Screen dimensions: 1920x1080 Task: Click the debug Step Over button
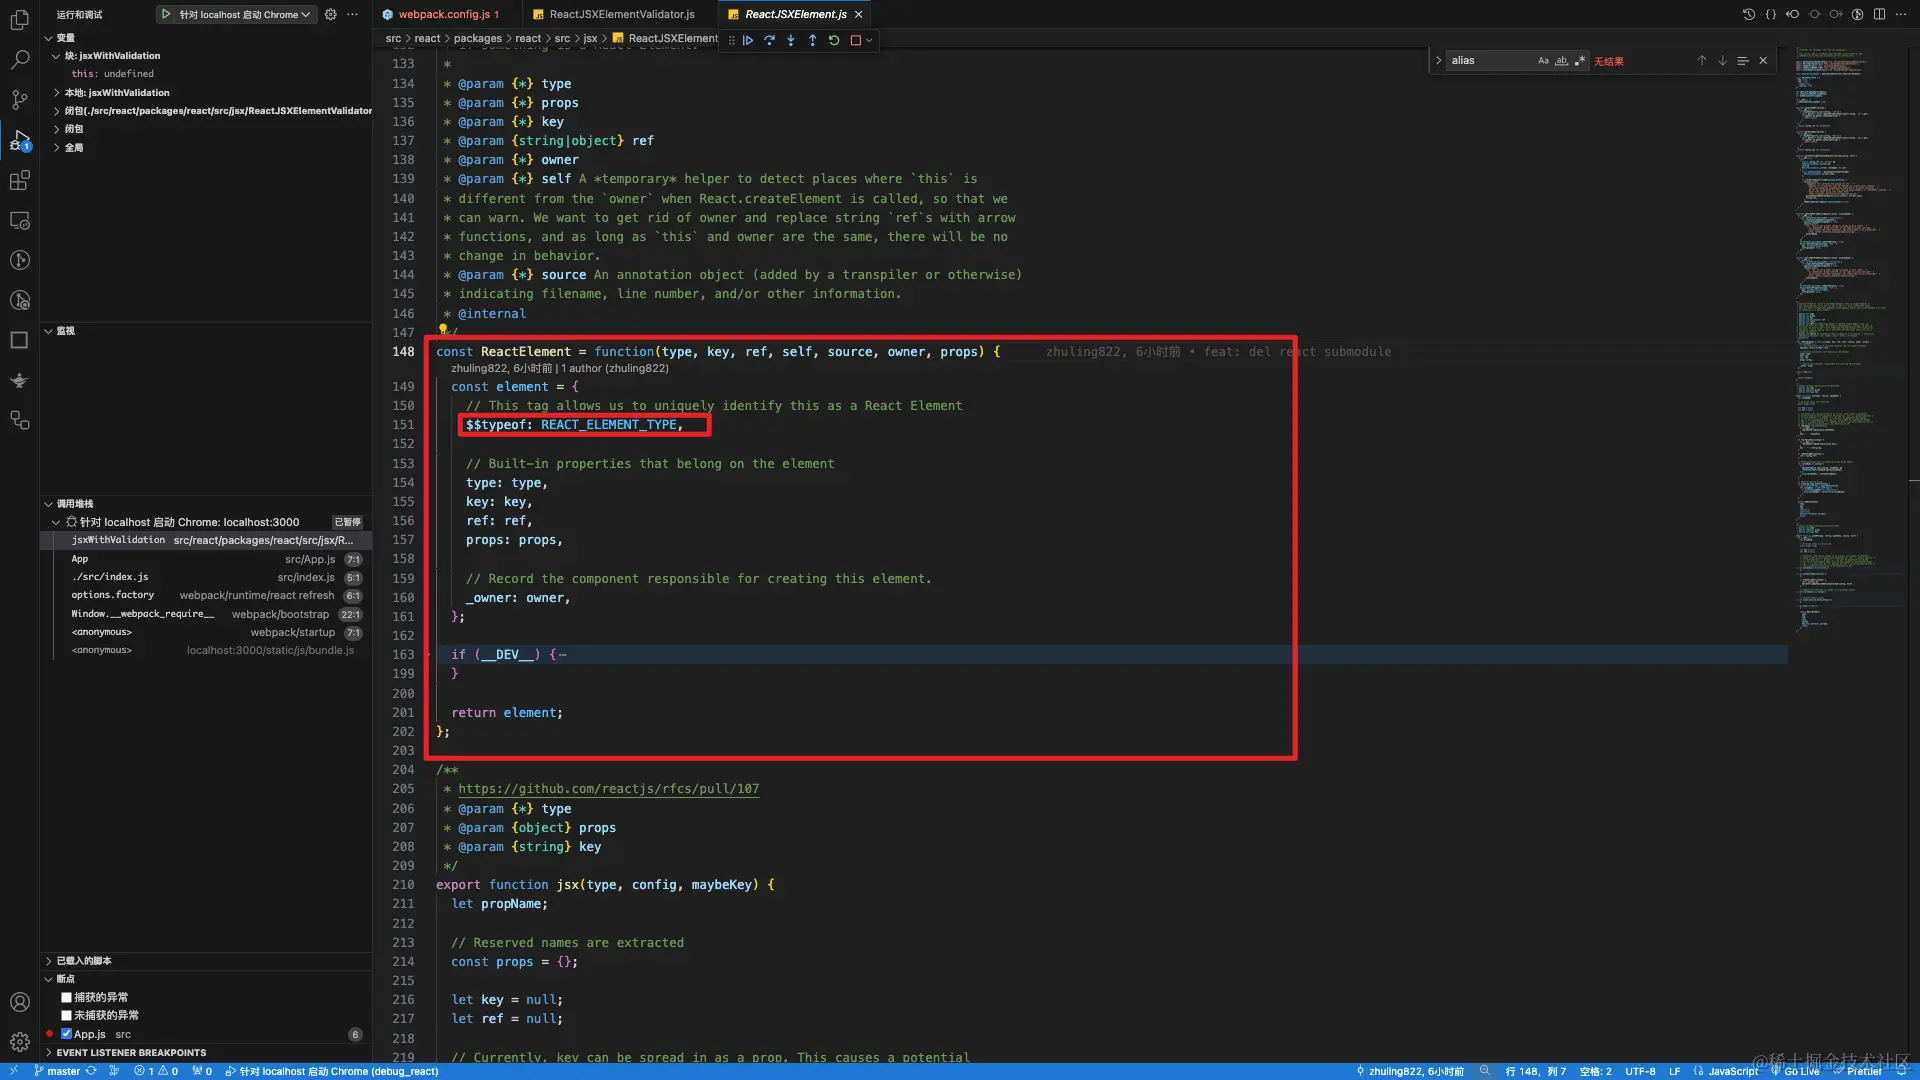click(769, 41)
